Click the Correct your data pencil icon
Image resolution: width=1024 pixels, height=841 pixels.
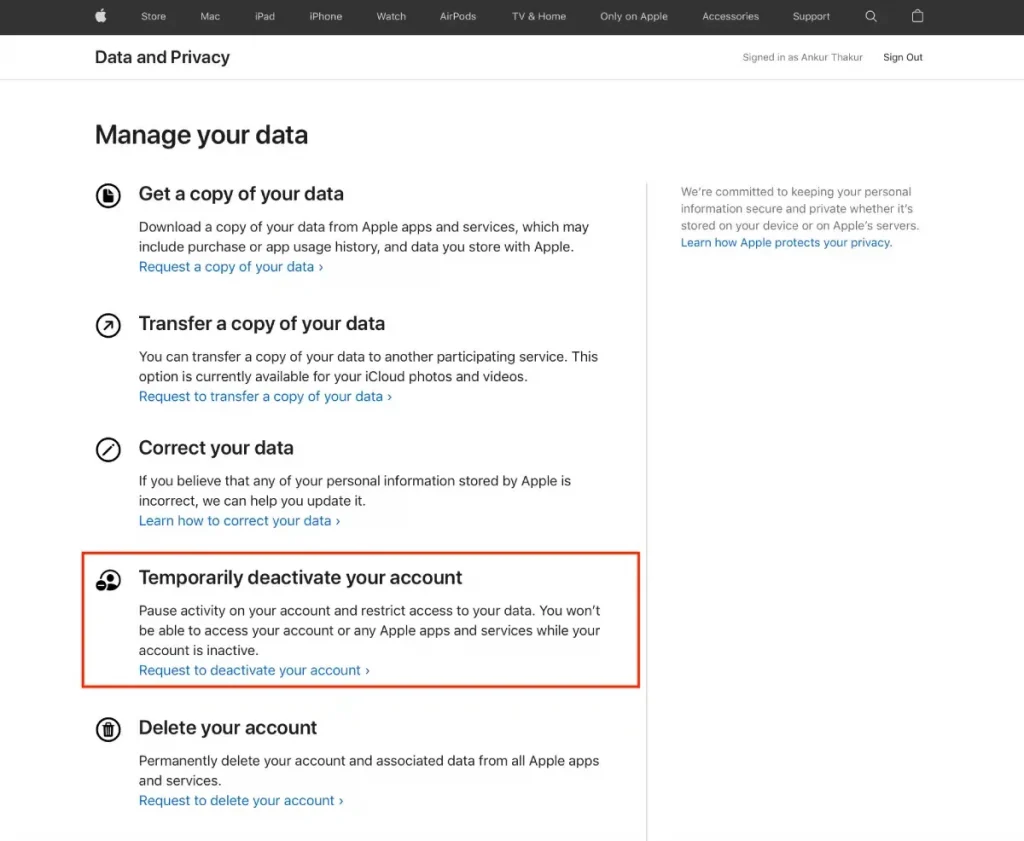point(108,449)
